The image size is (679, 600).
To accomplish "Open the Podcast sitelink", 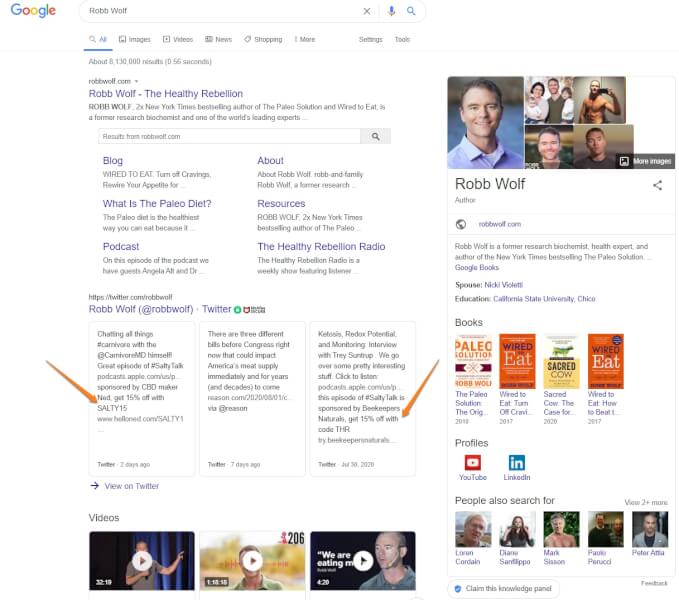I will tap(121, 246).
